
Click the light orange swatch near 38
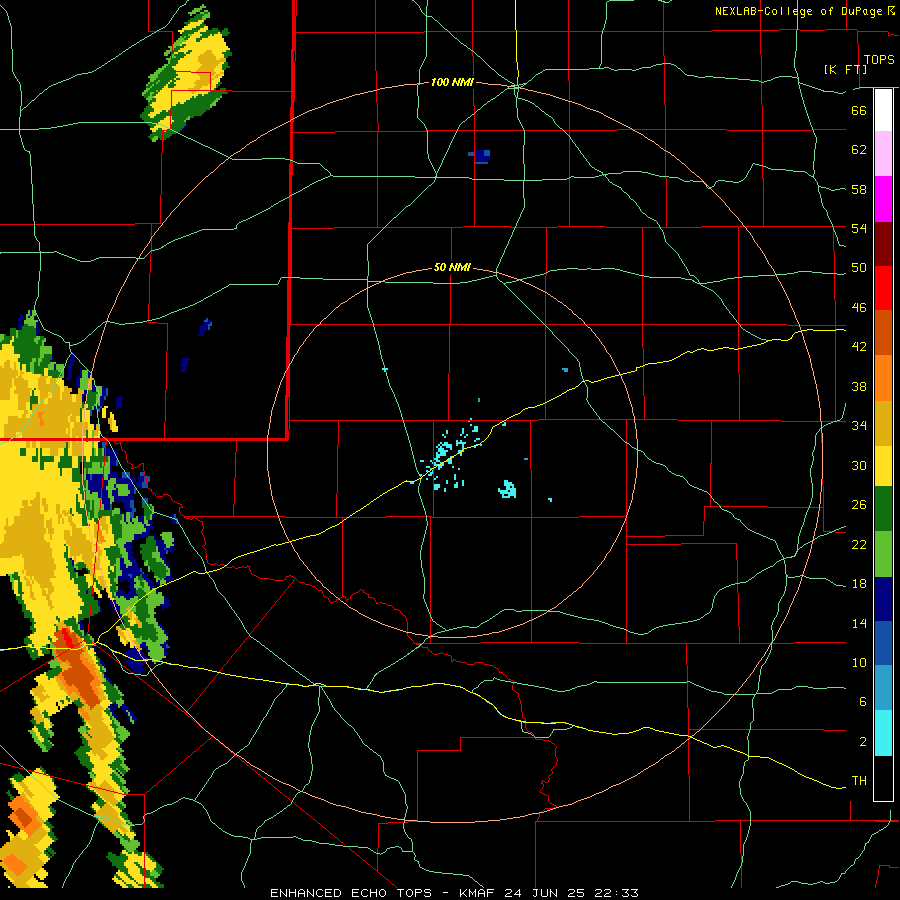pos(883,378)
